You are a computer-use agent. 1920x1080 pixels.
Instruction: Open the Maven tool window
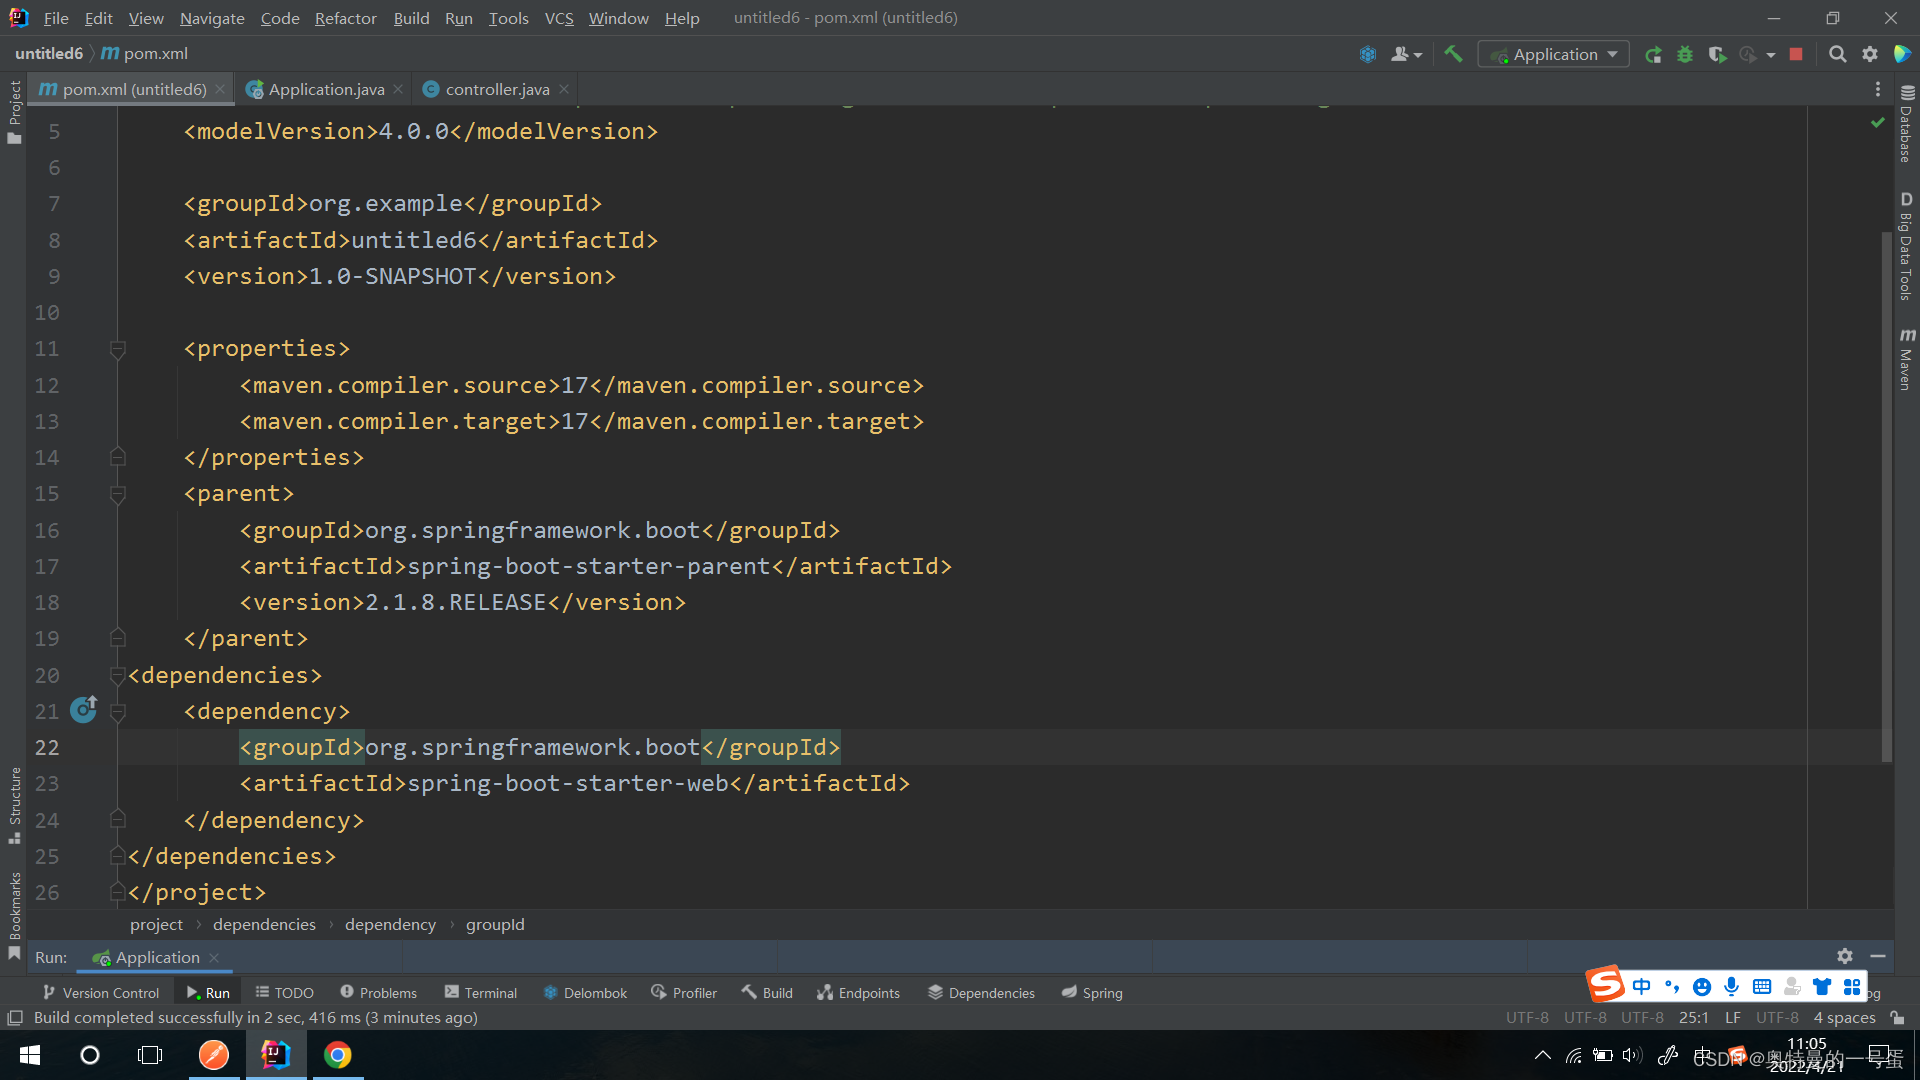(1906, 359)
